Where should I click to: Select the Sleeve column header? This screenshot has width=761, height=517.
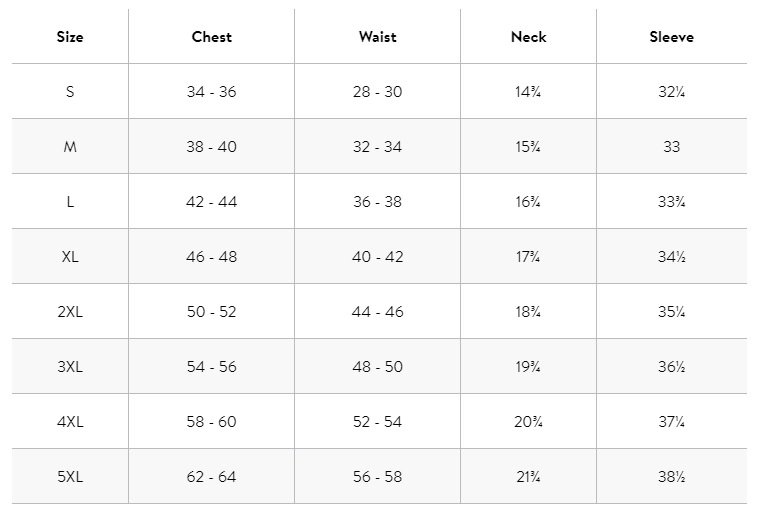pyautogui.click(x=672, y=37)
